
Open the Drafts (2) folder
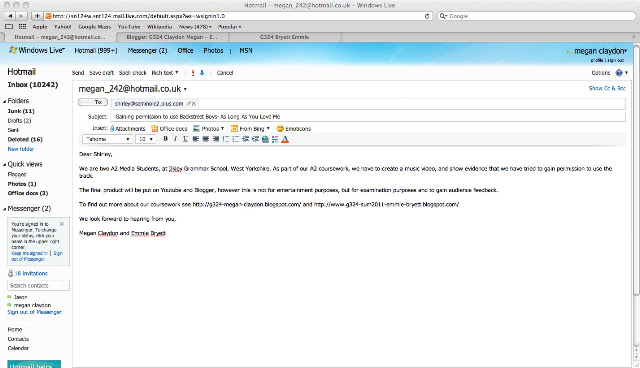[19, 121]
